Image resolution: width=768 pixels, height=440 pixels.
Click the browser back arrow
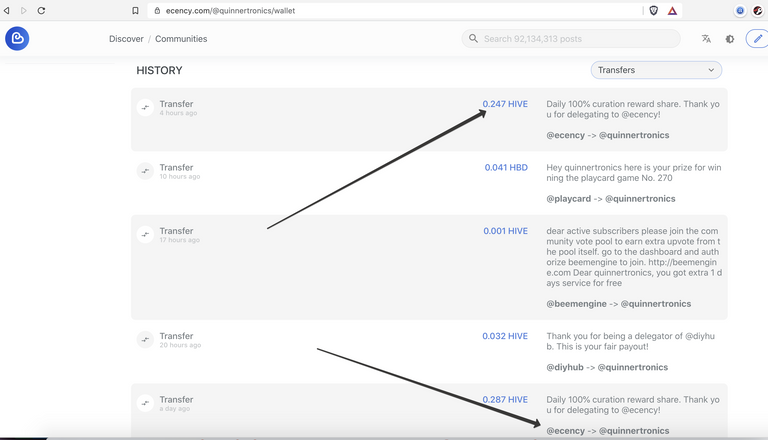click(6, 10)
